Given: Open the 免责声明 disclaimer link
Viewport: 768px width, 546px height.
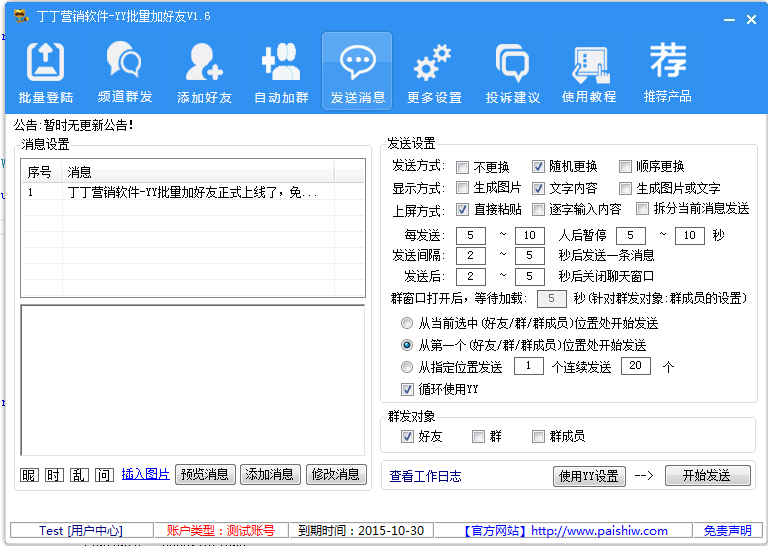Looking at the screenshot, I should (727, 531).
